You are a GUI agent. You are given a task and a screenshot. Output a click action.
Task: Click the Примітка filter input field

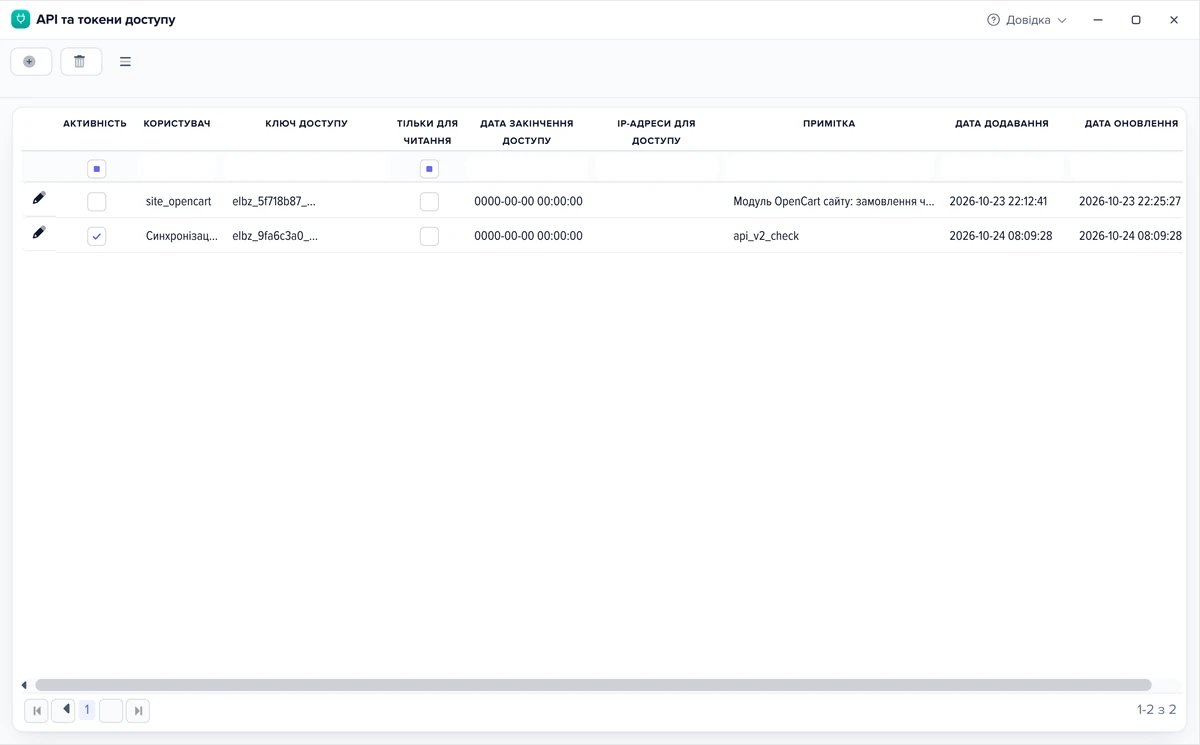[829, 168]
